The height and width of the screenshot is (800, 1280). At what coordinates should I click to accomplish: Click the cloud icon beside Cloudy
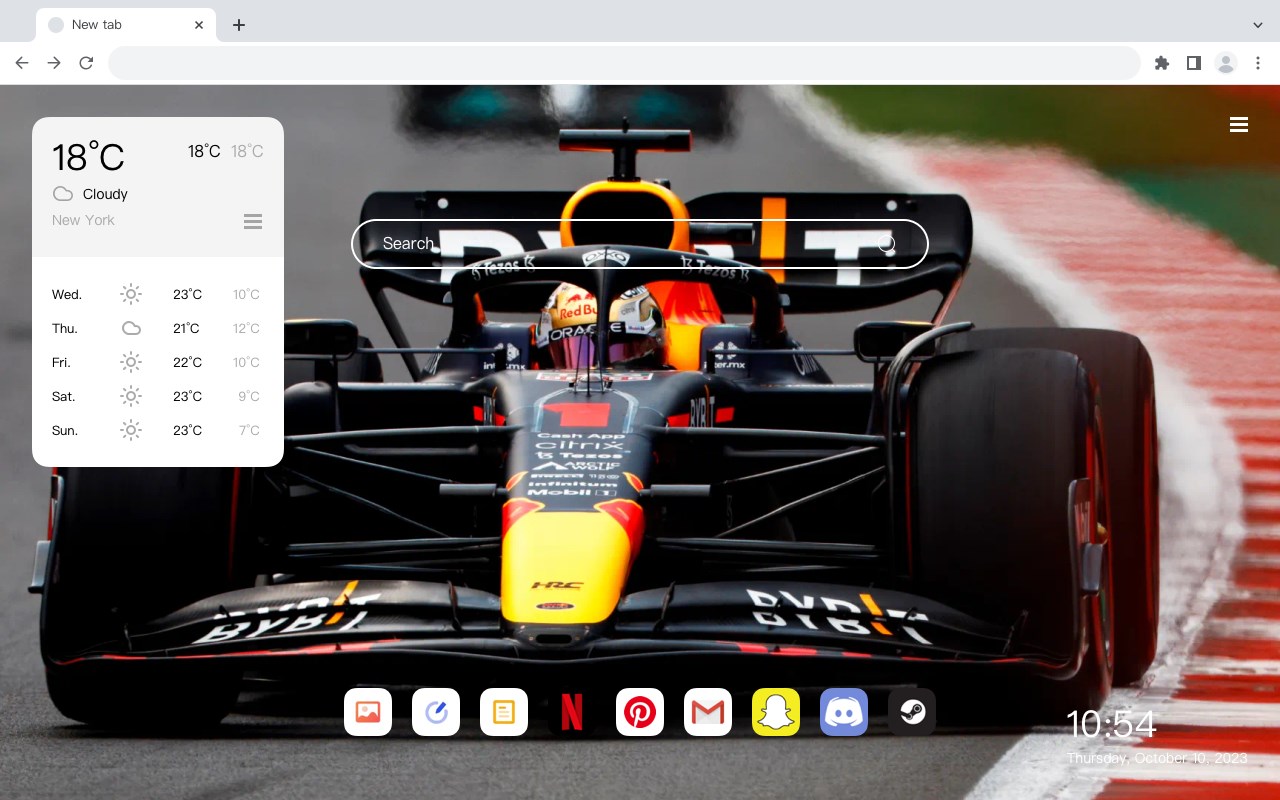point(63,194)
